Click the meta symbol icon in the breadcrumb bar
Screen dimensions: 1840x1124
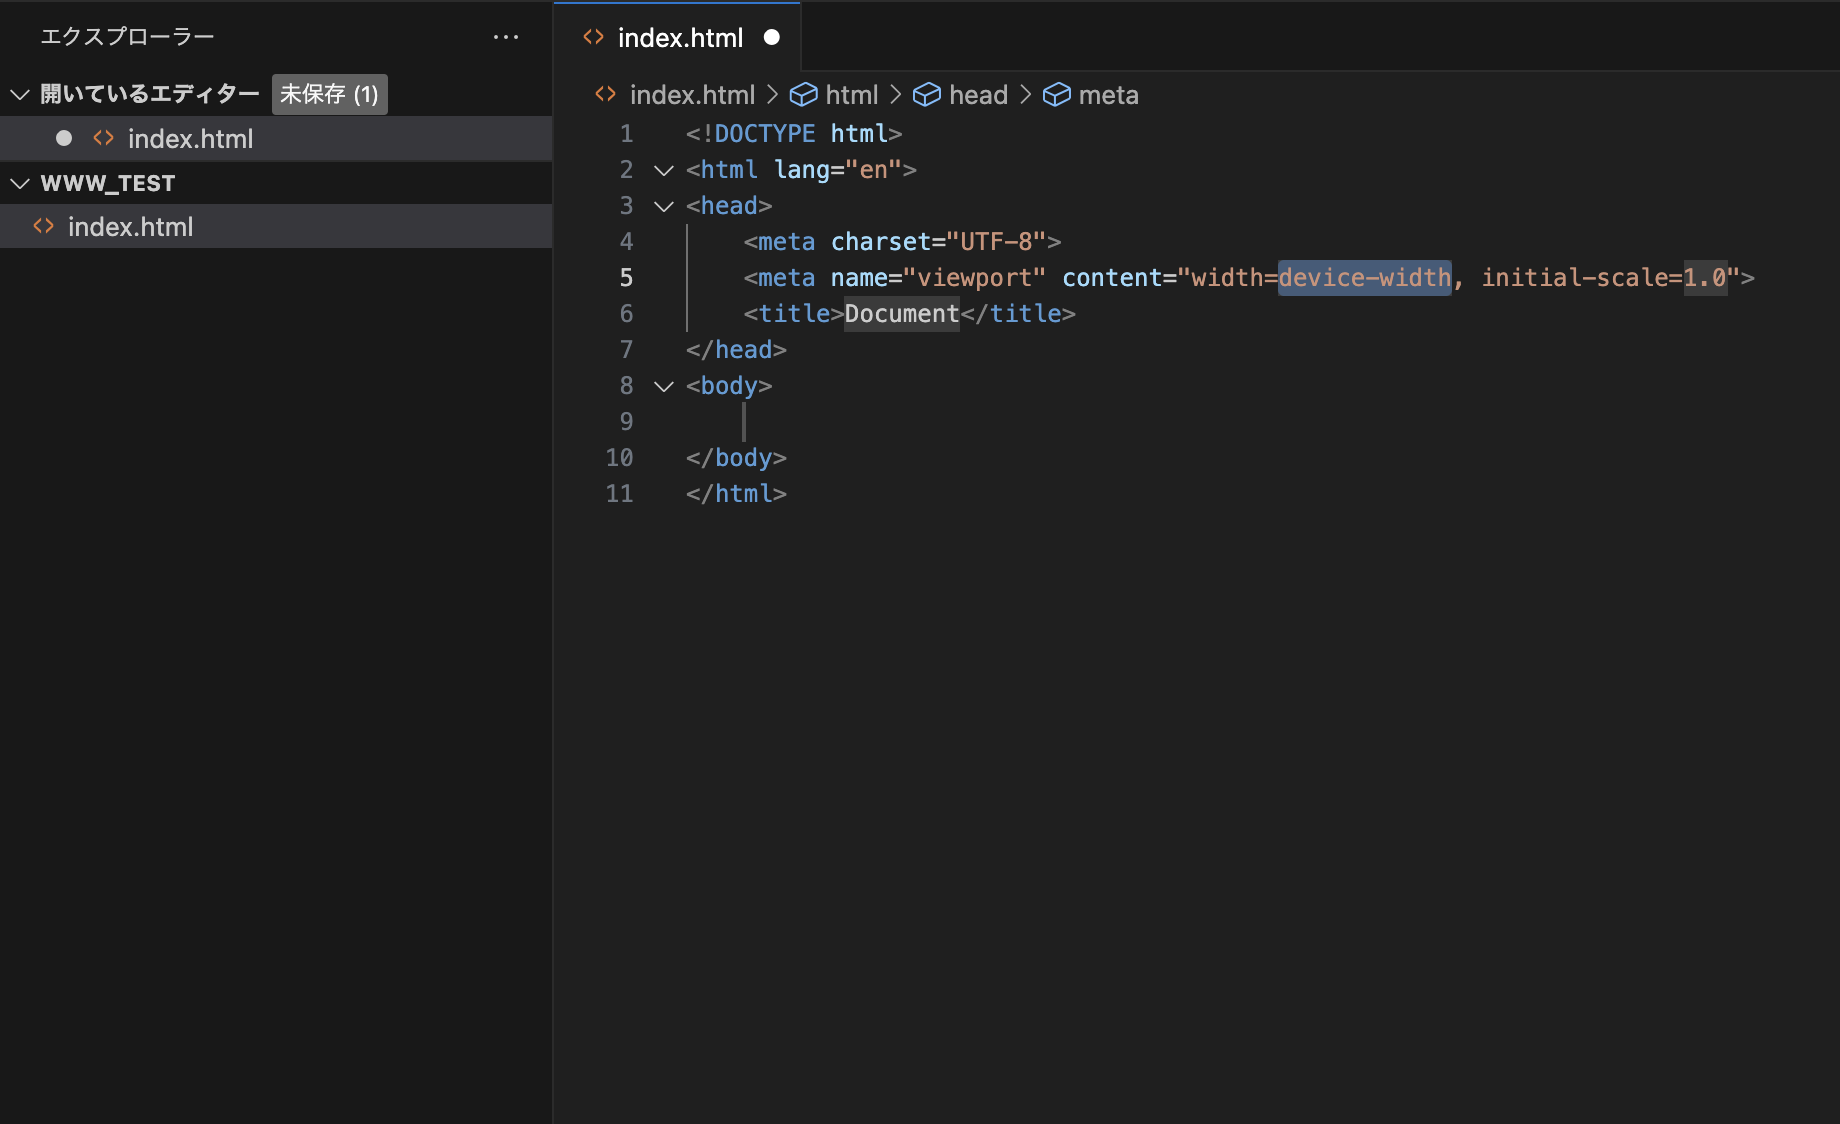1058,94
